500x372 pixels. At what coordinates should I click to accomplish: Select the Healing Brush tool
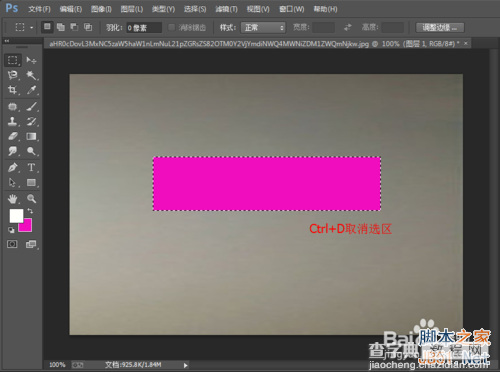[13, 107]
